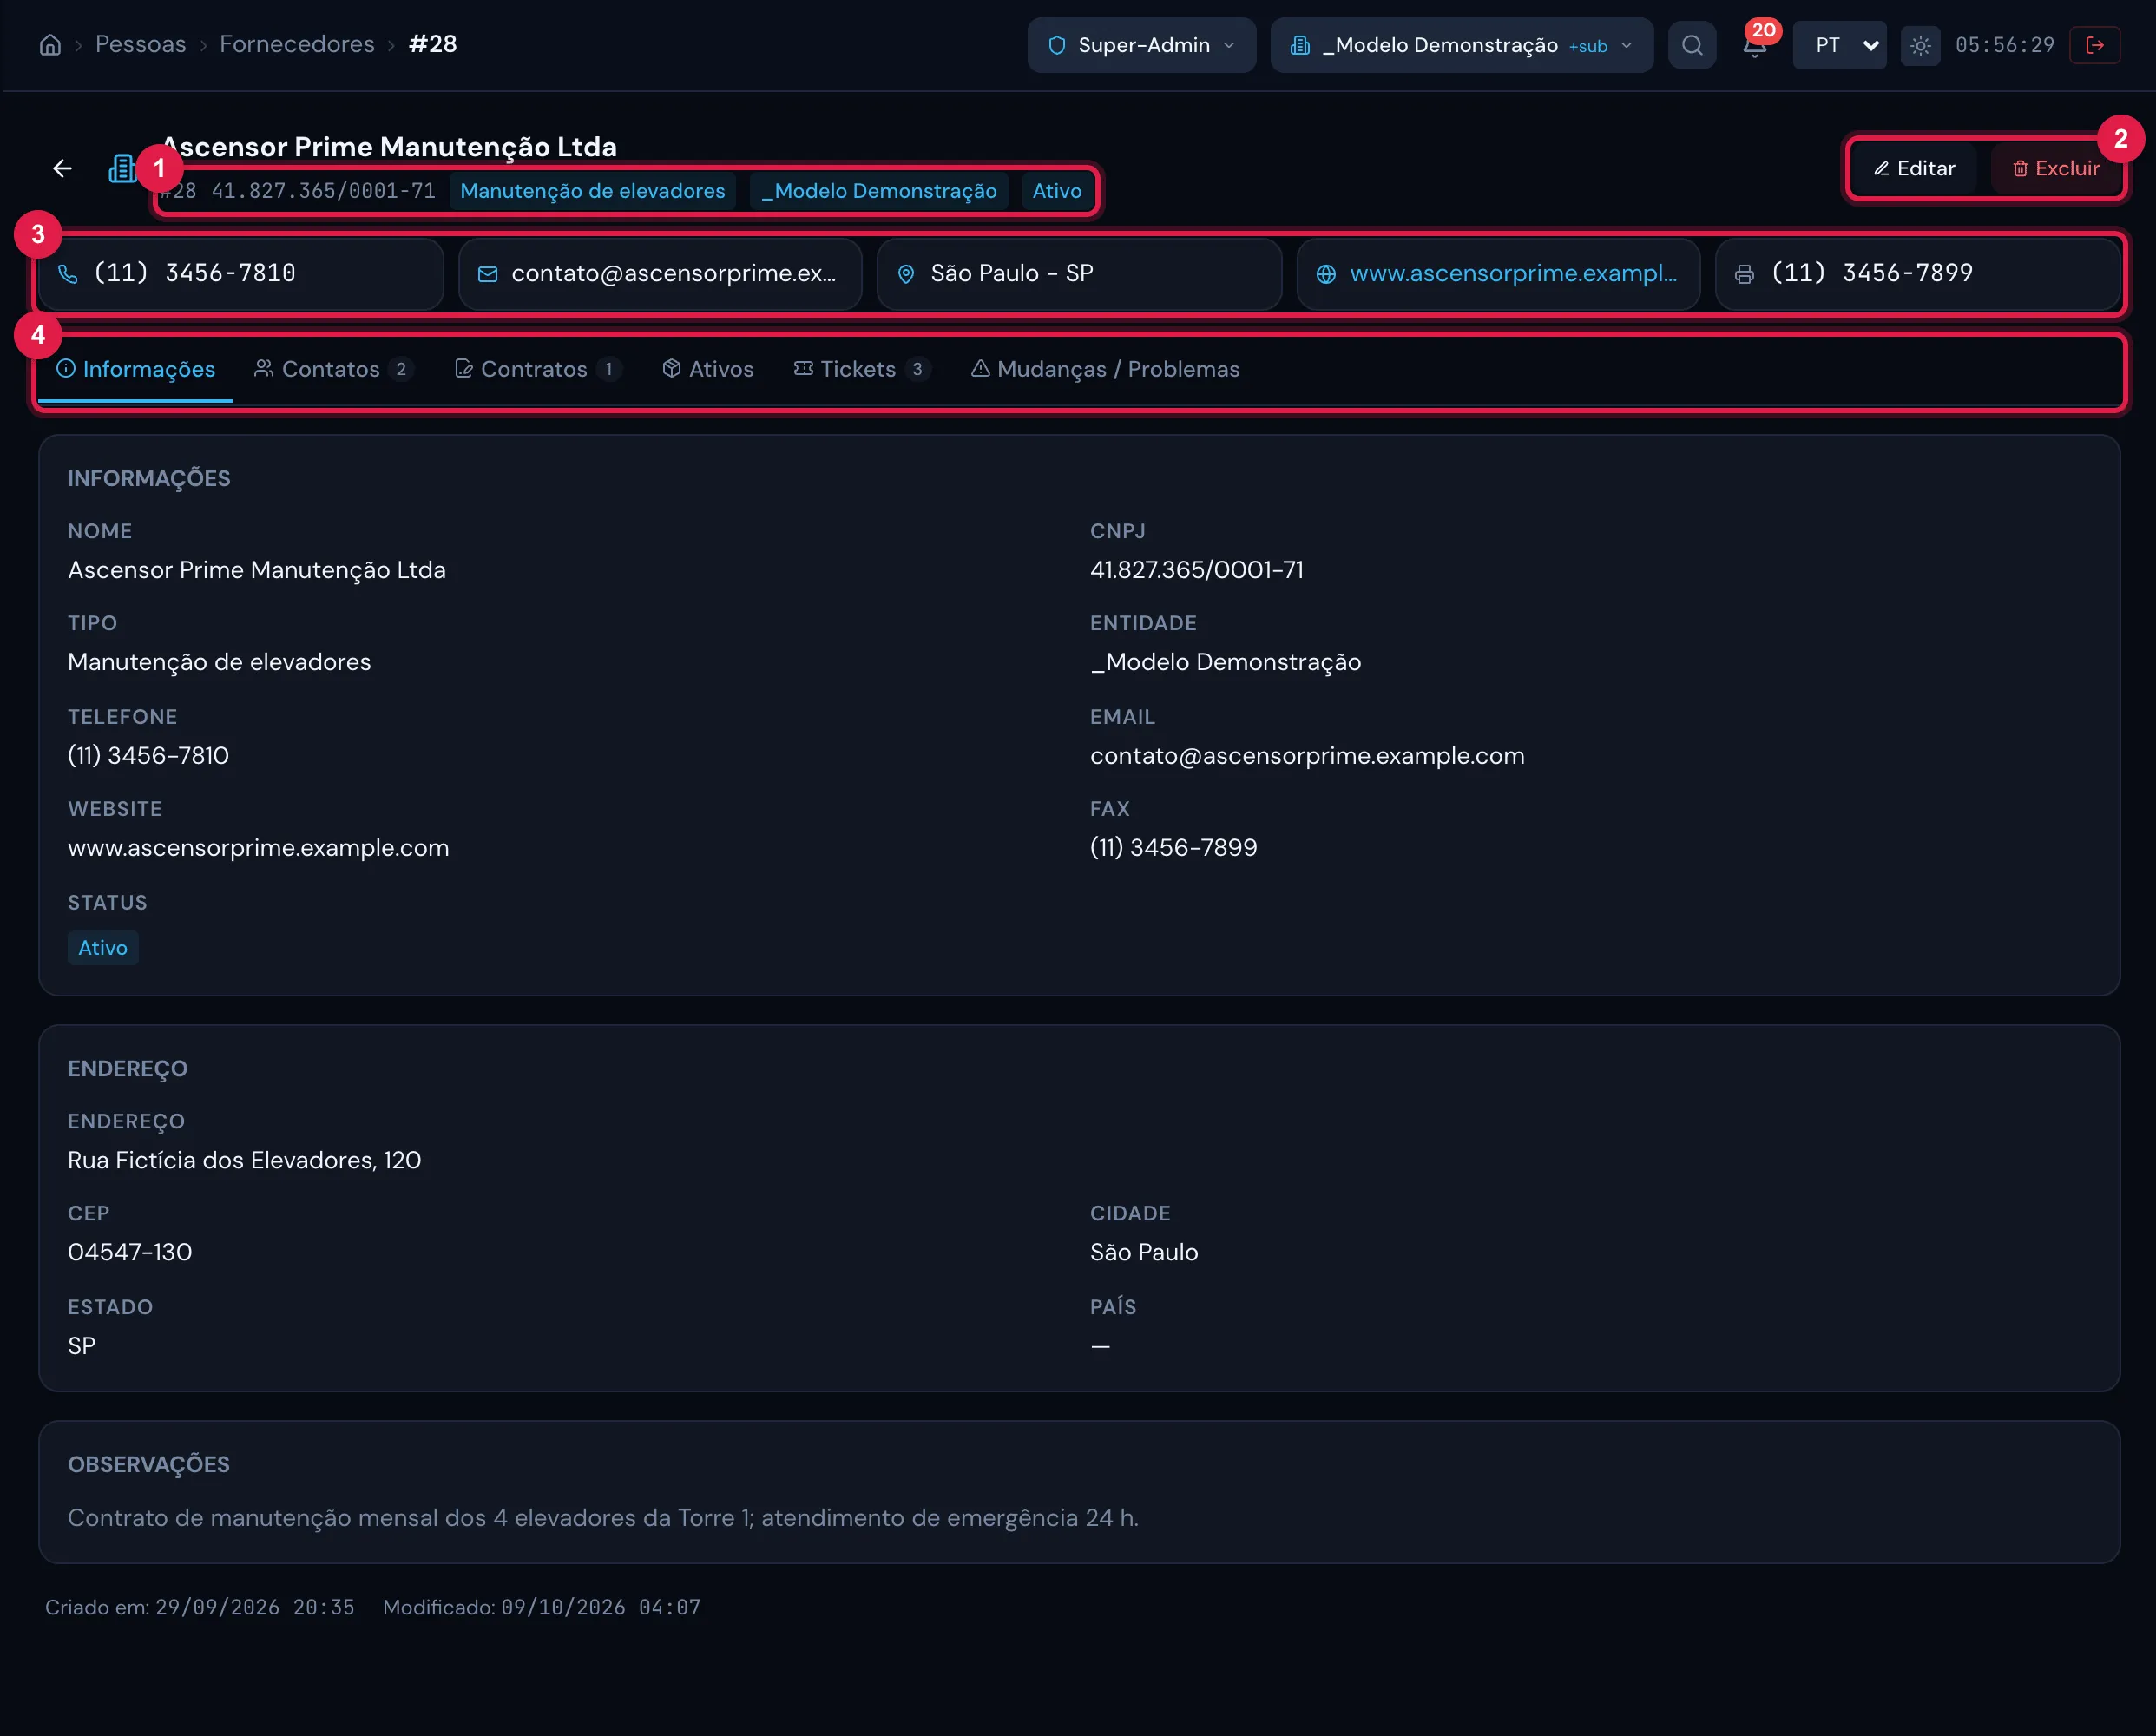Click the red logout icon
The width and height of the screenshot is (2156, 1736).
[2095, 45]
